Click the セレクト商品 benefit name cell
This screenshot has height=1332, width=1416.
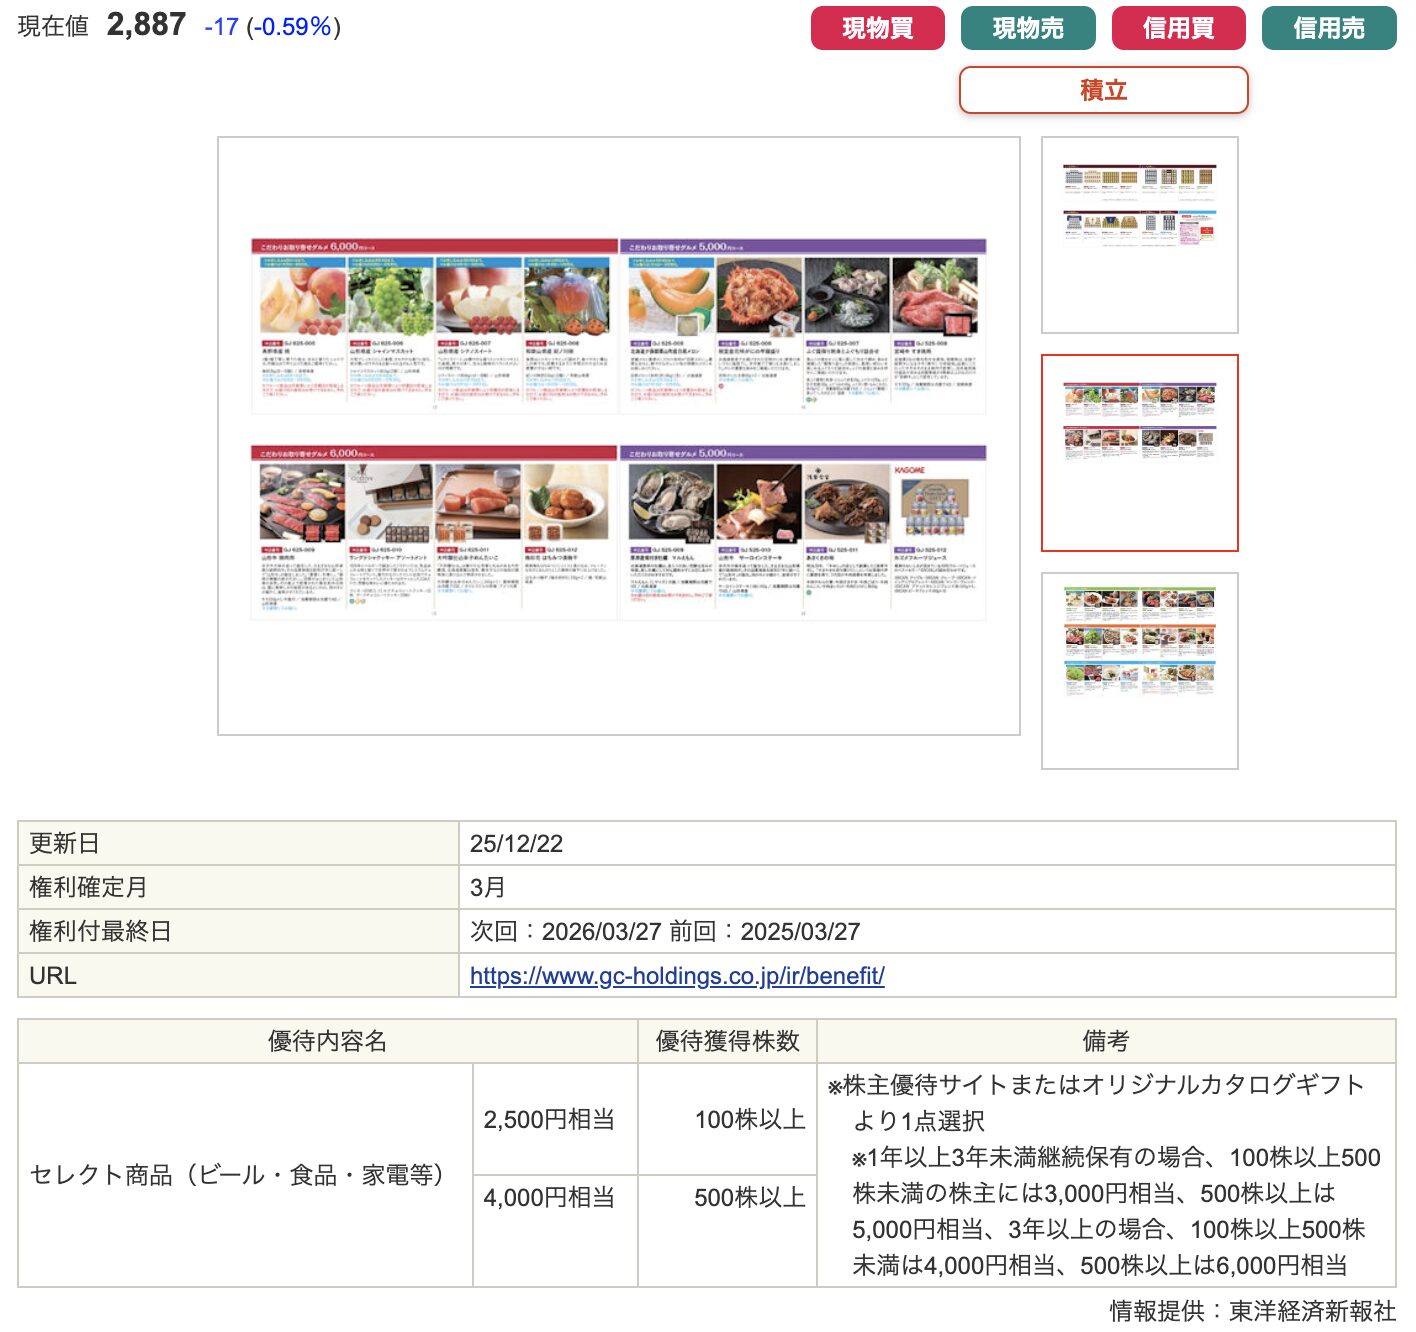tap(237, 1174)
